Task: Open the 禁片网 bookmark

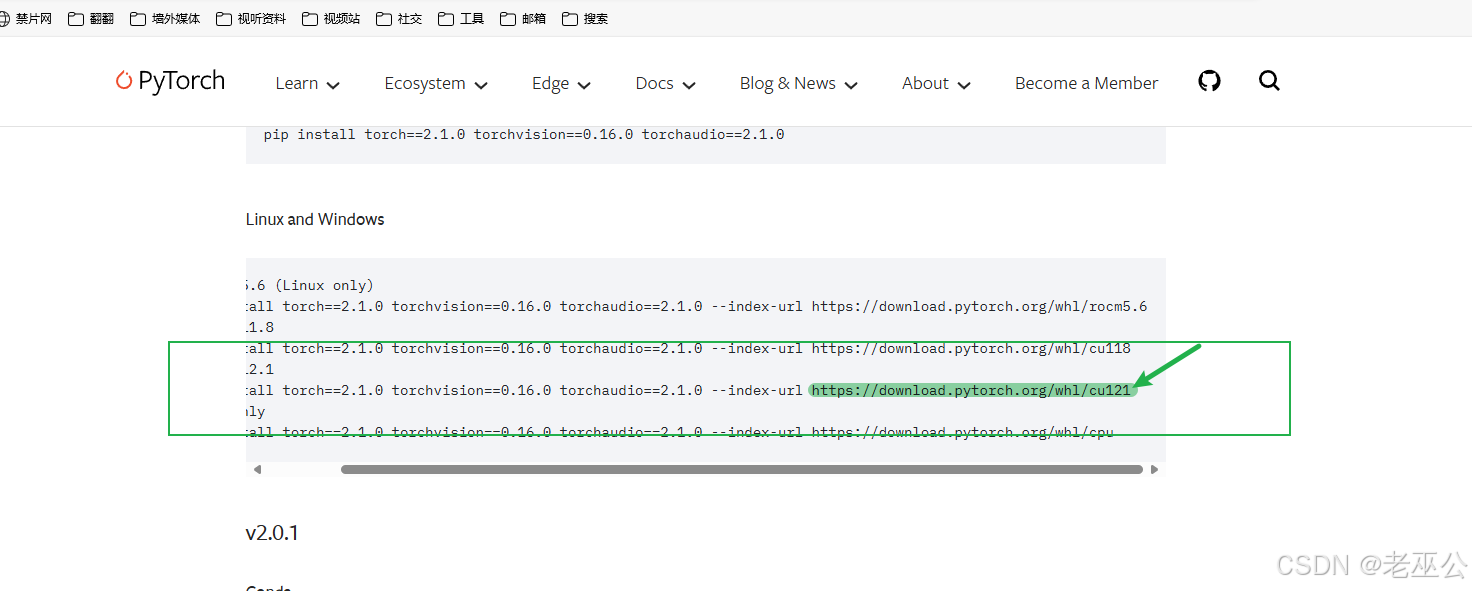Action: pos(25,18)
